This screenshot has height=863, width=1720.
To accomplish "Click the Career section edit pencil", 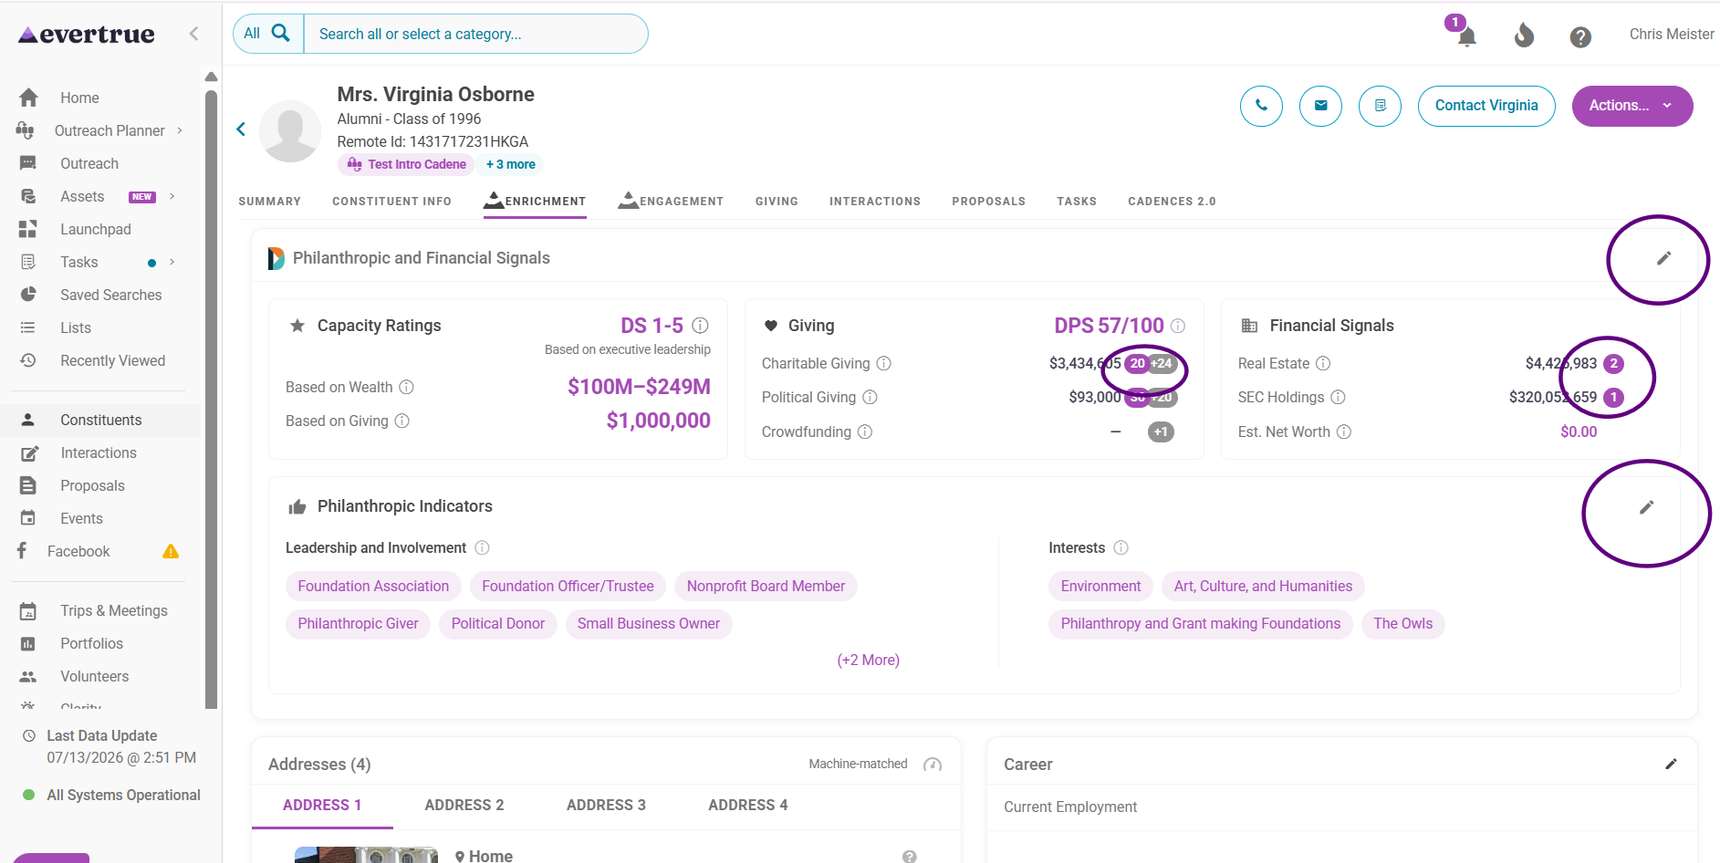I will pyautogui.click(x=1671, y=764).
